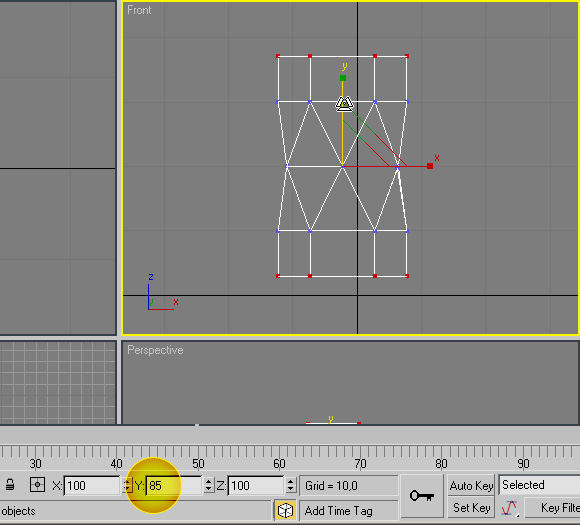Toggle the yellow cube icon beside Add Time Tag
Screen dimensions: 580x525
(x=285, y=511)
